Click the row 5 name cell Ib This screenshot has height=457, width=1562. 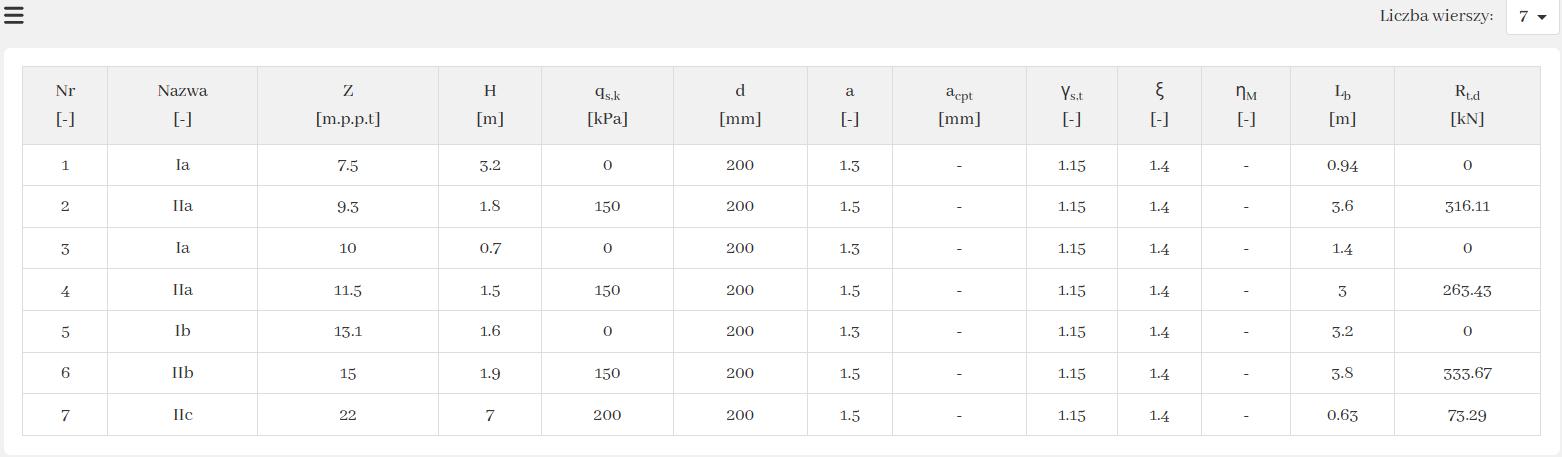click(x=182, y=332)
